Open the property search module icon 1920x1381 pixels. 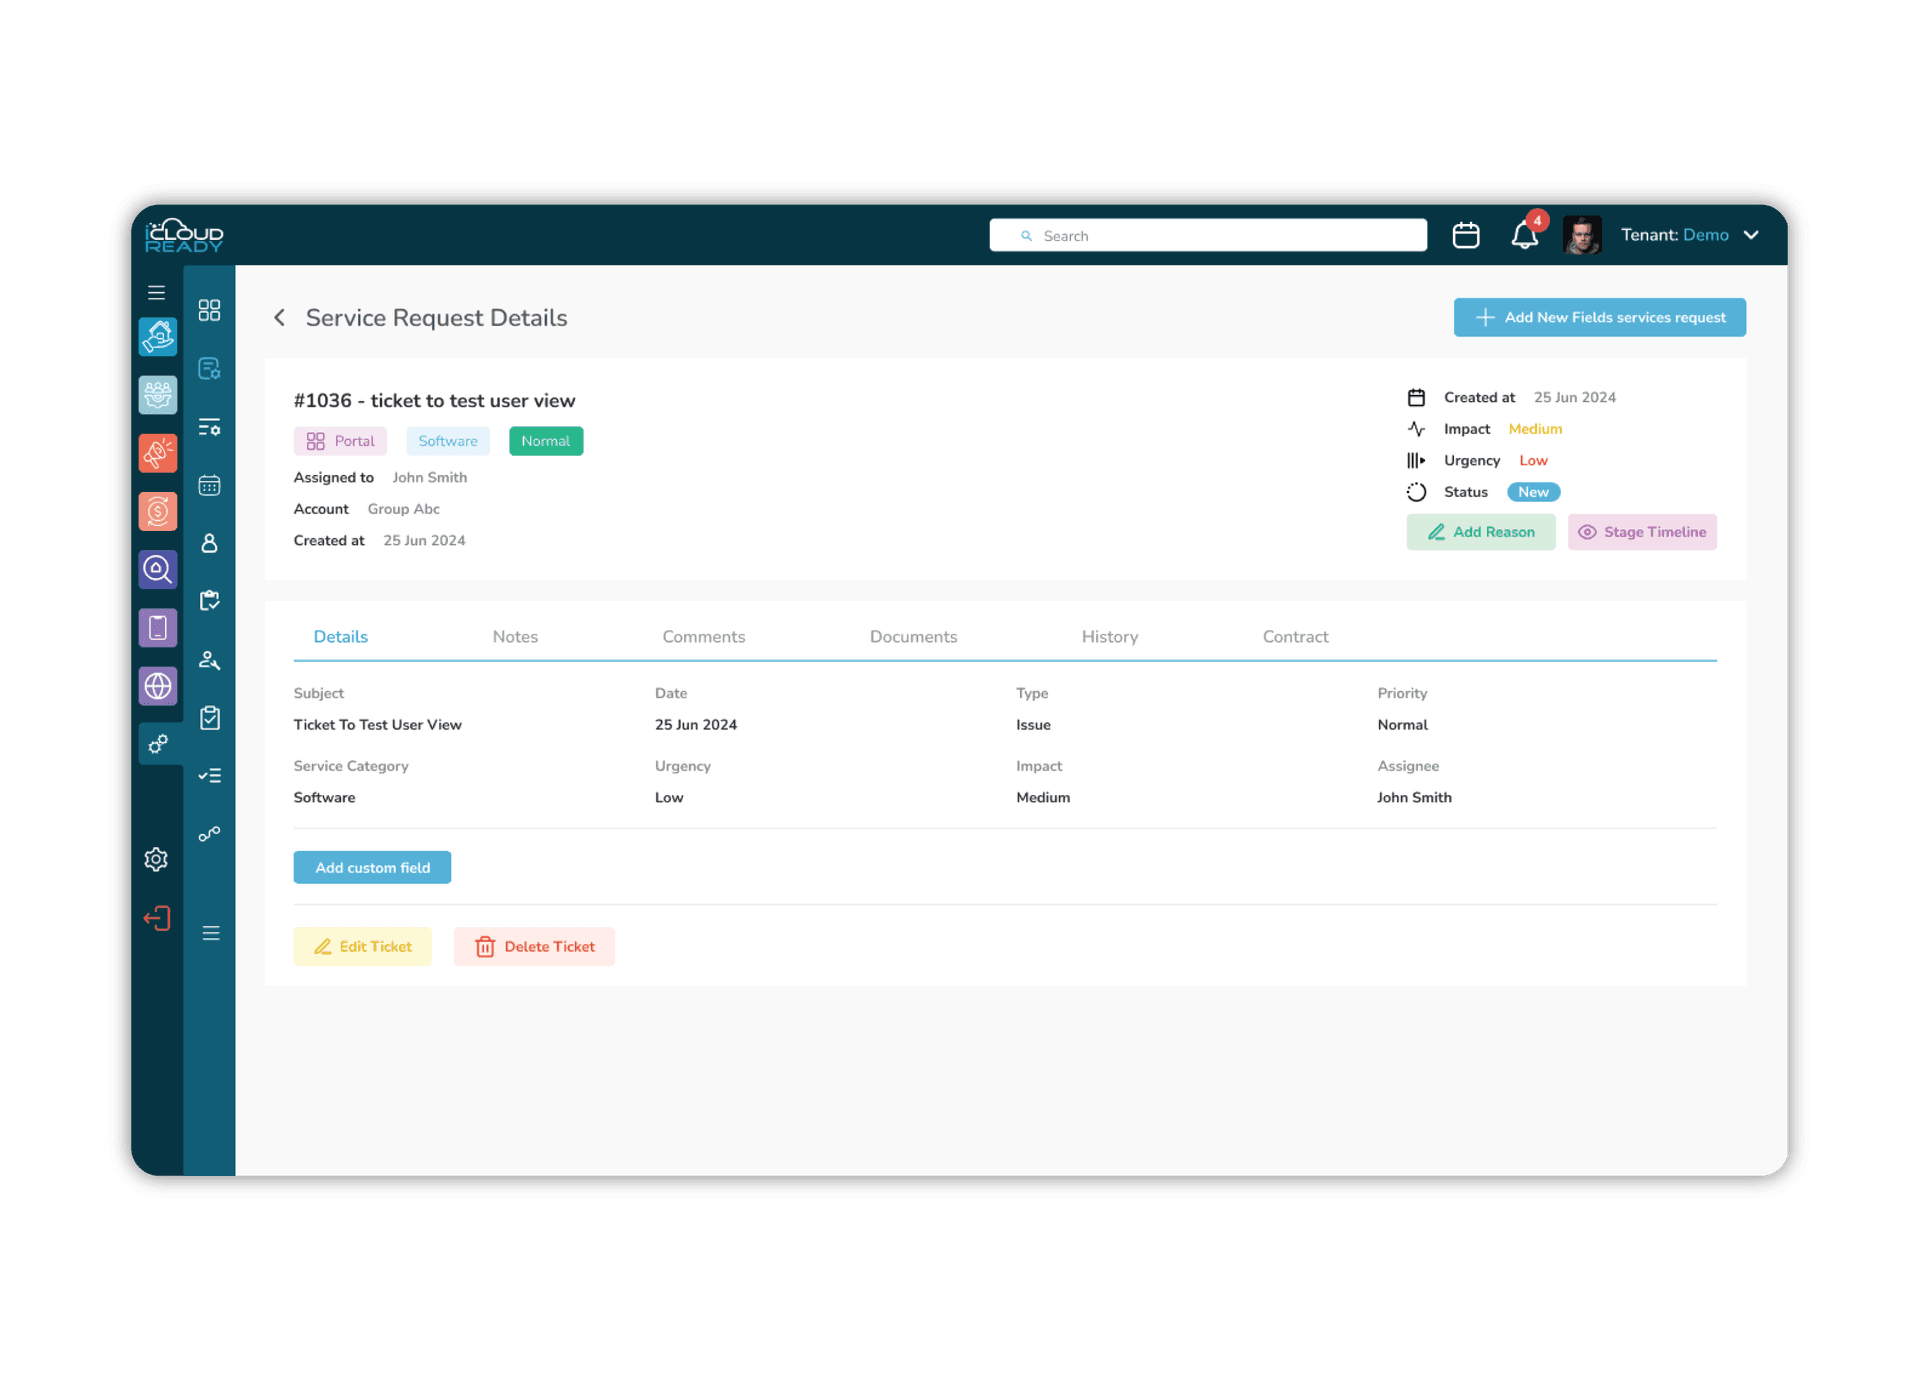(158, 570)
